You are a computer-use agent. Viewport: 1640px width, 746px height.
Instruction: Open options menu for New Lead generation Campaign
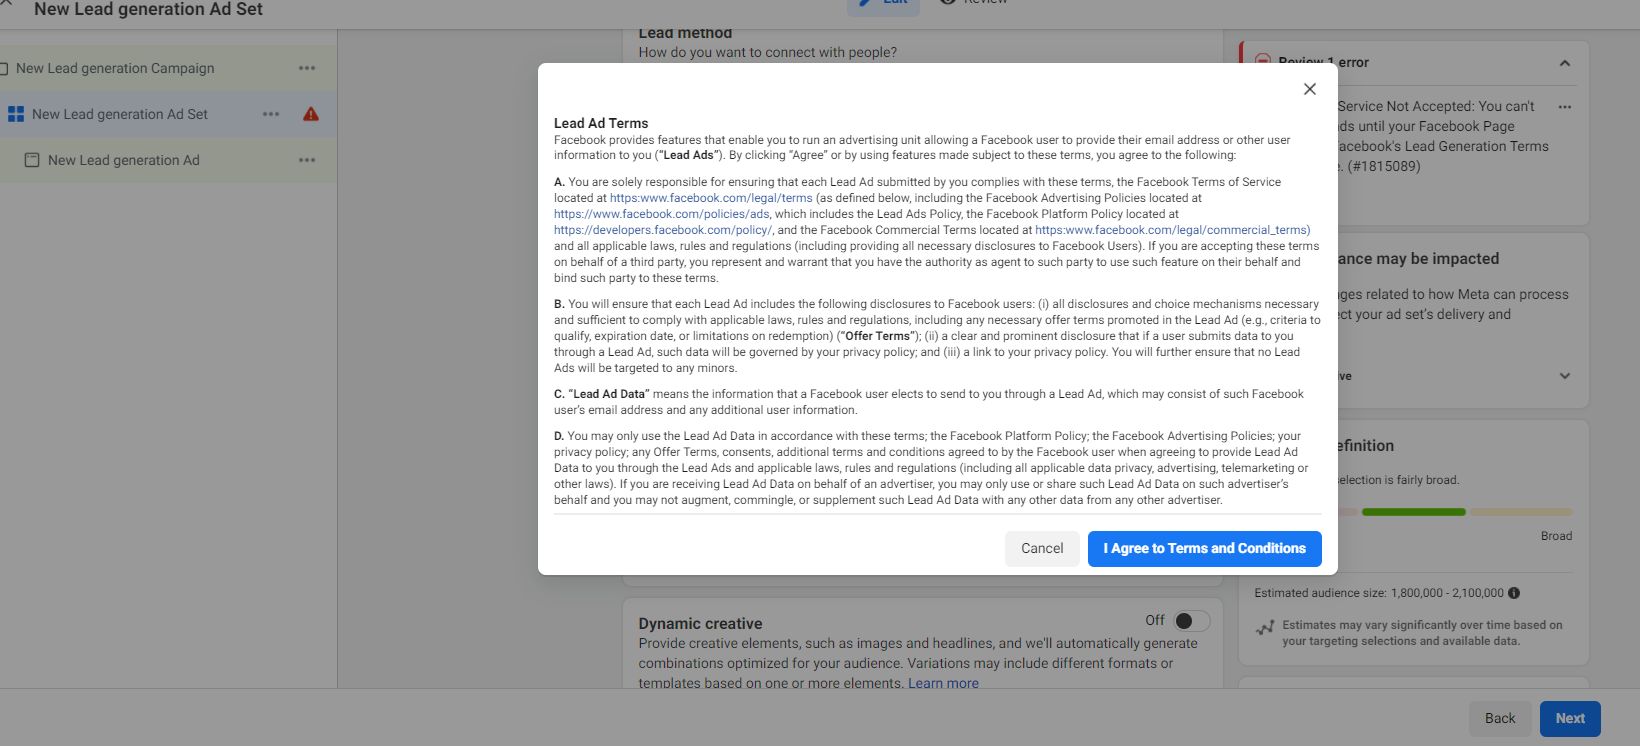click(307, 68)
